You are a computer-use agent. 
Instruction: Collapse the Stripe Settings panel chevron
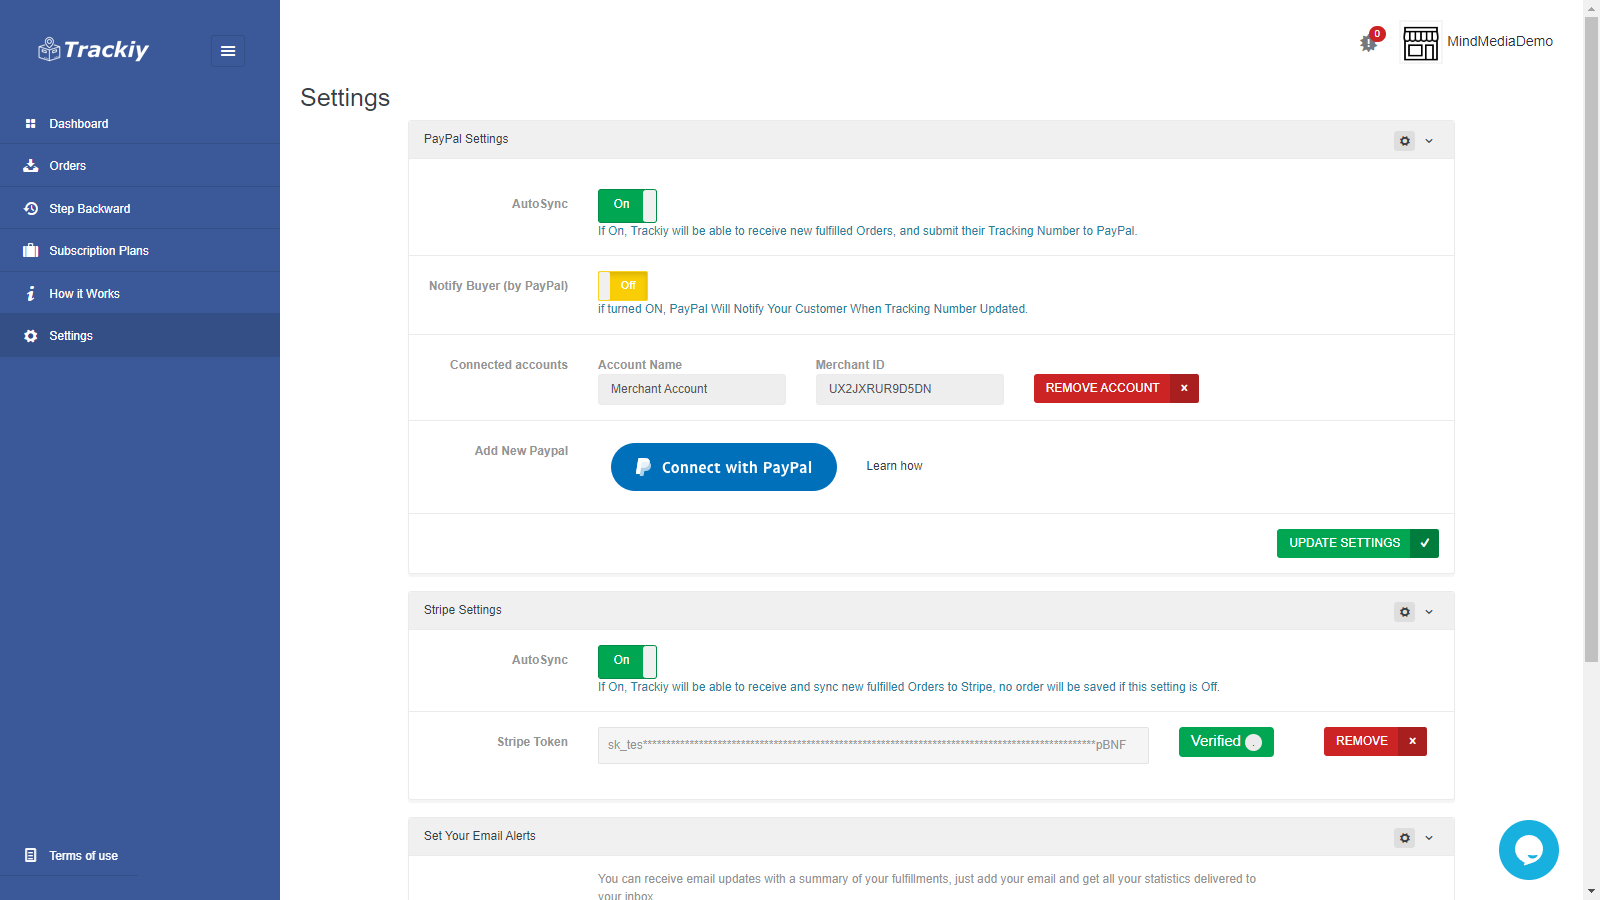(1429, 612)
